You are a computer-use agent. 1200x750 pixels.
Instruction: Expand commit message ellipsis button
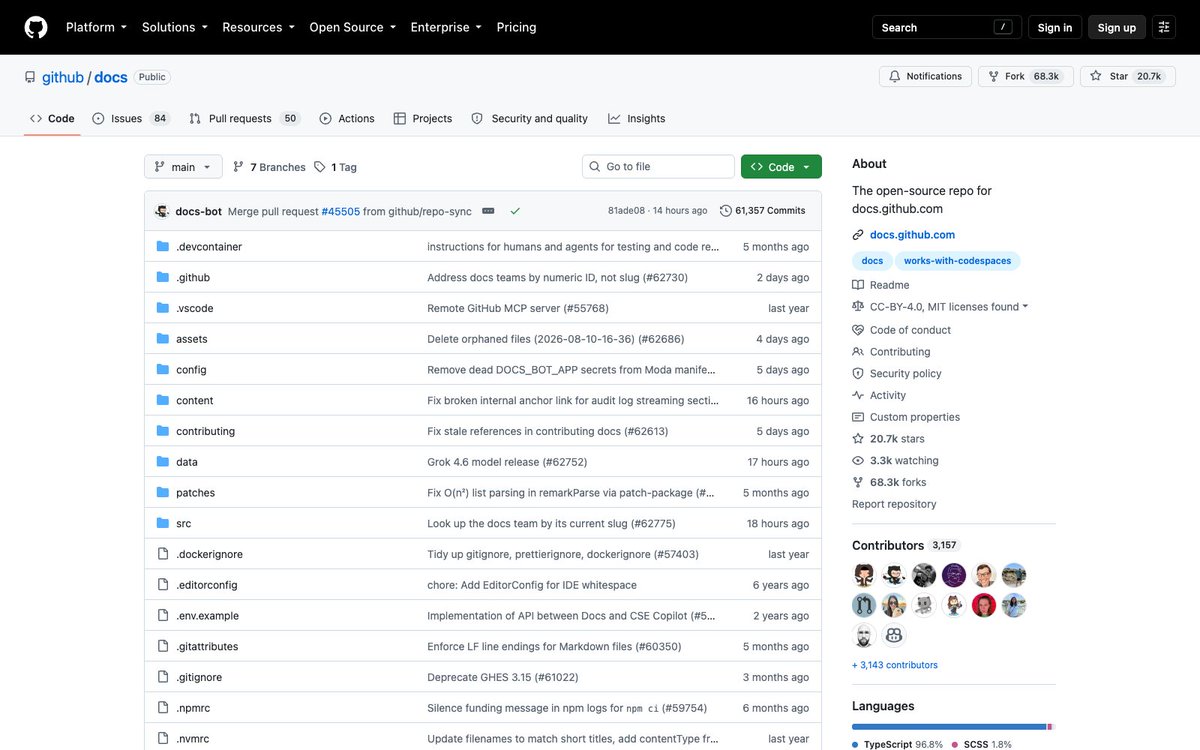pyautogui.click(x=488, y=211)
